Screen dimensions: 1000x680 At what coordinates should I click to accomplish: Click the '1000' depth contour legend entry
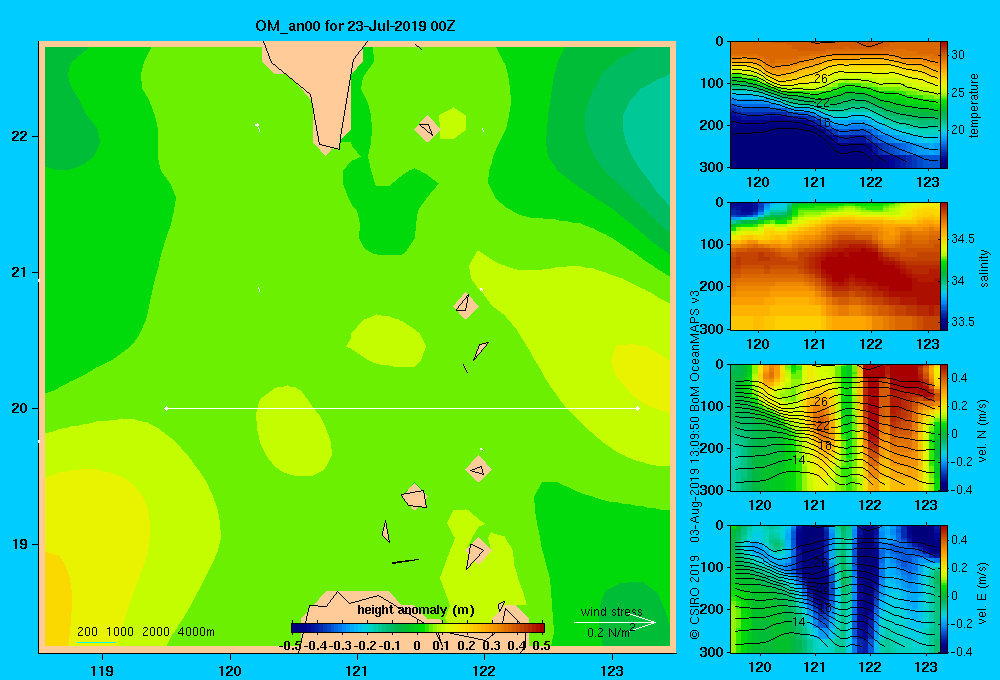point(120,632)
